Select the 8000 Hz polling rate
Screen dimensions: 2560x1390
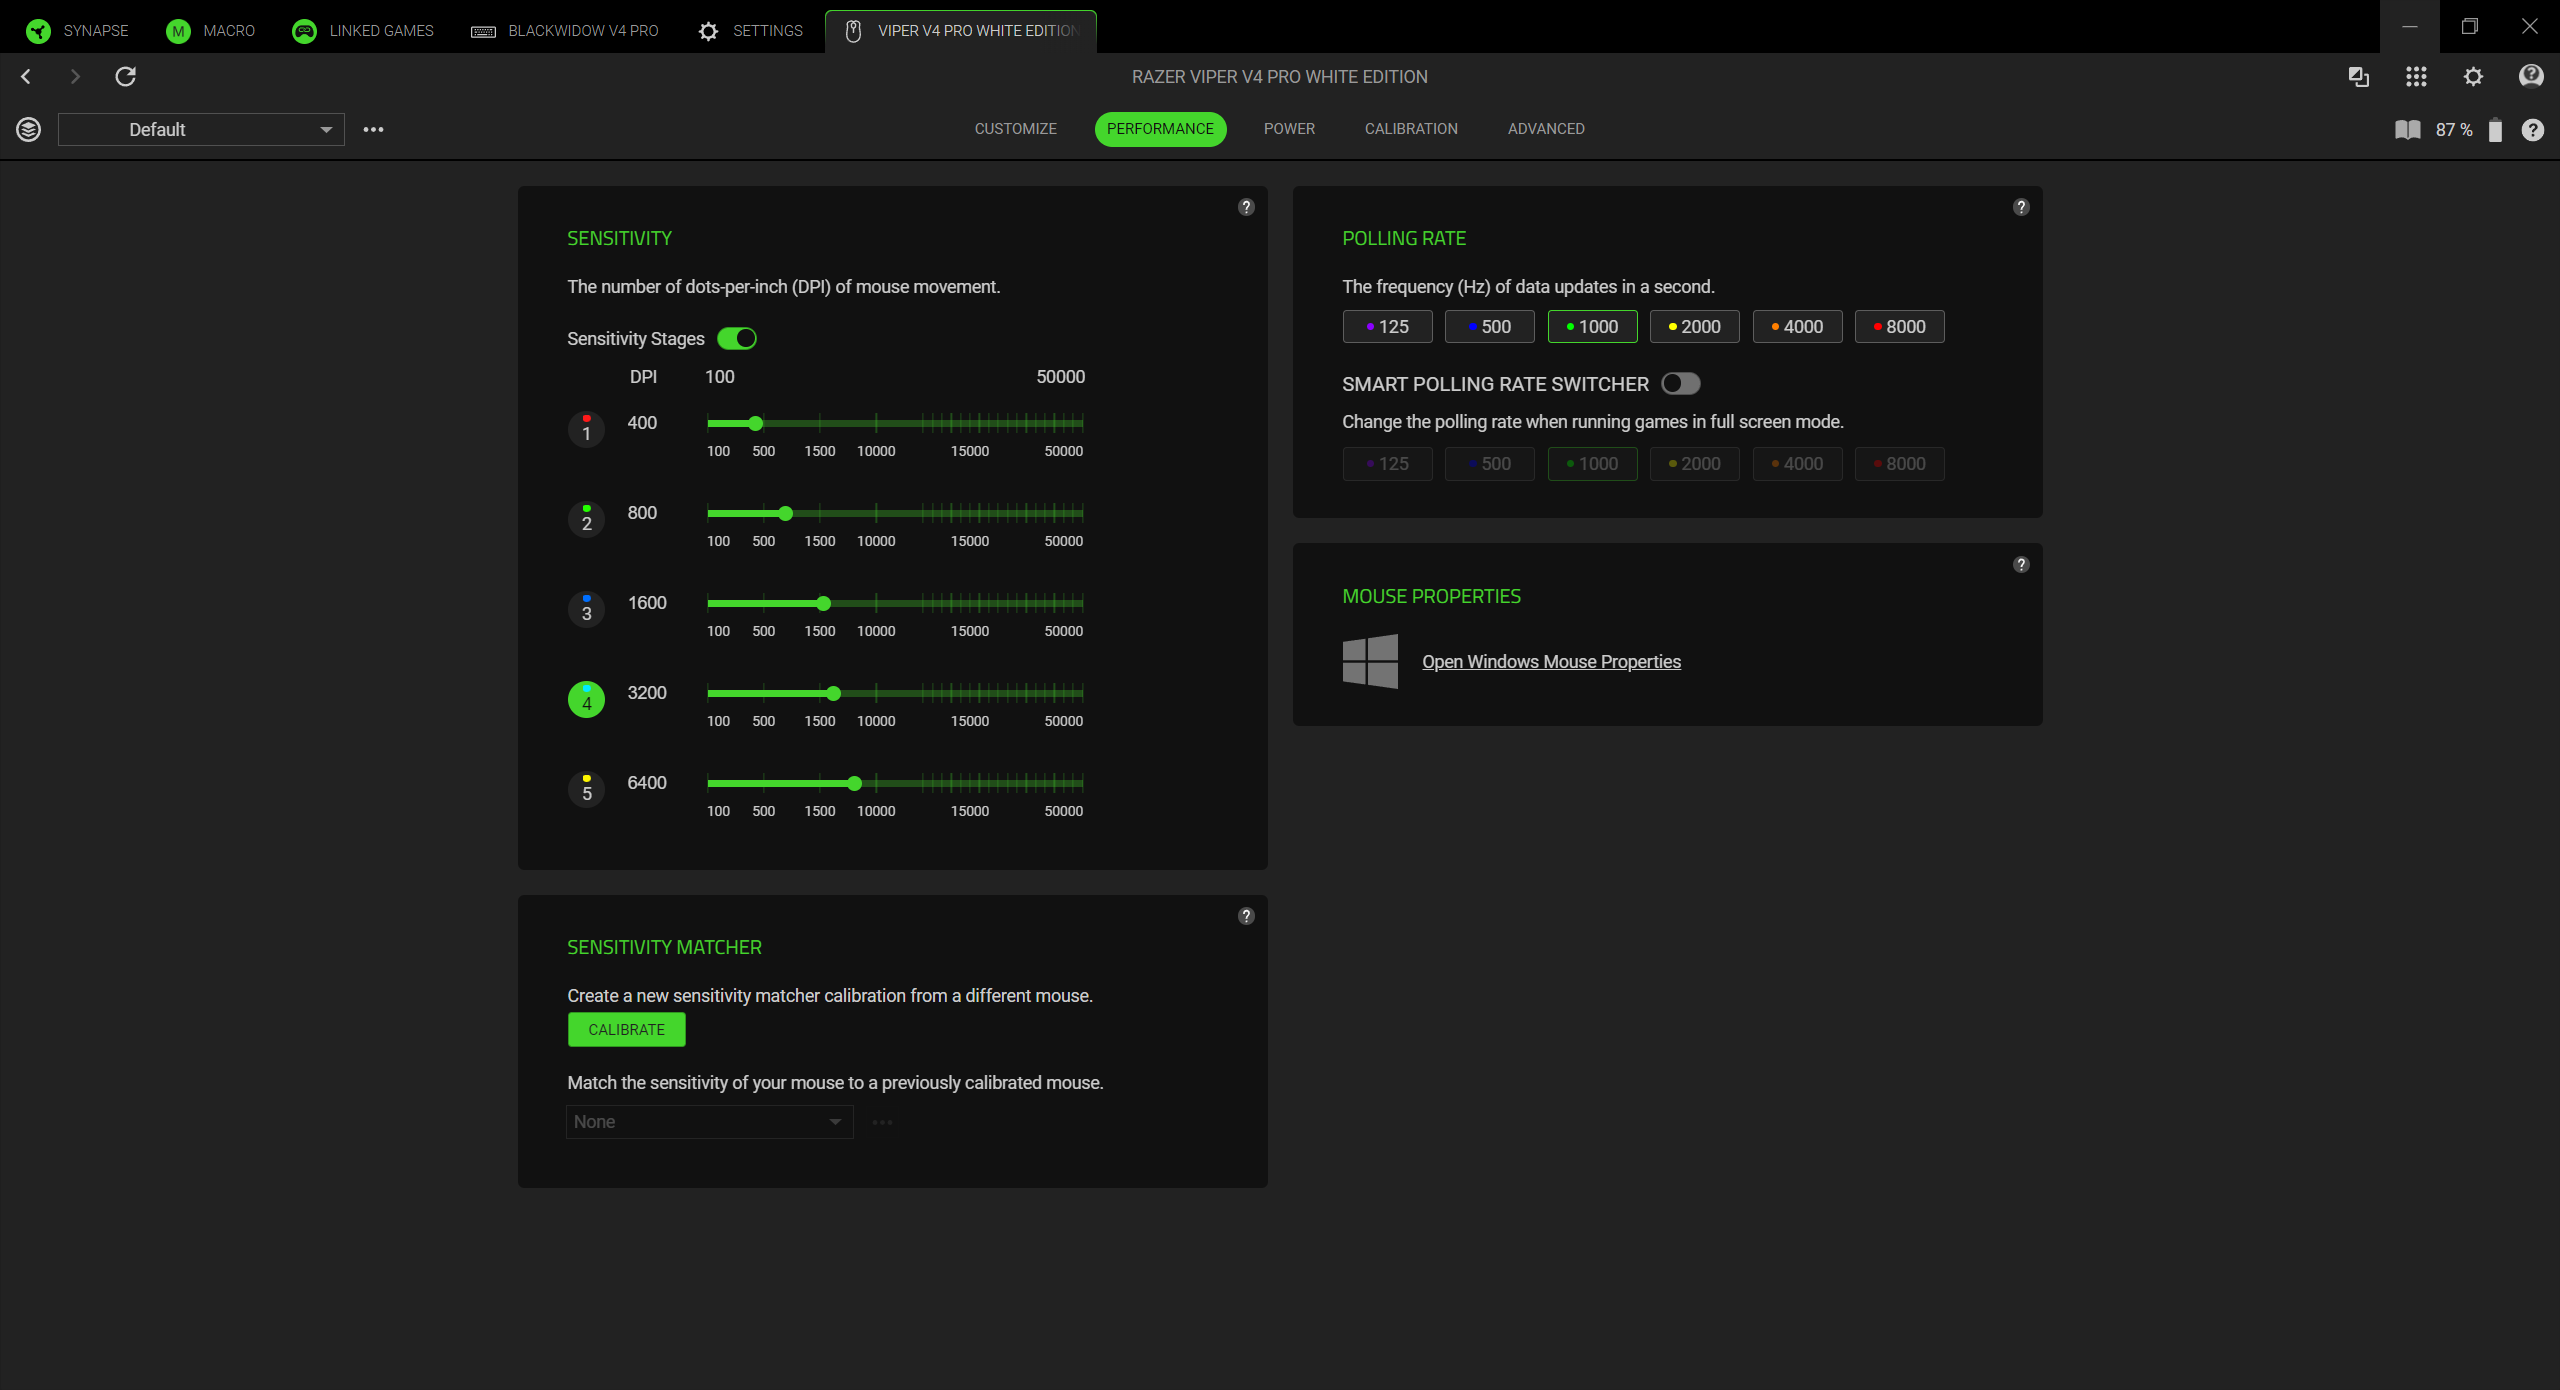(x=1899, y=326)
